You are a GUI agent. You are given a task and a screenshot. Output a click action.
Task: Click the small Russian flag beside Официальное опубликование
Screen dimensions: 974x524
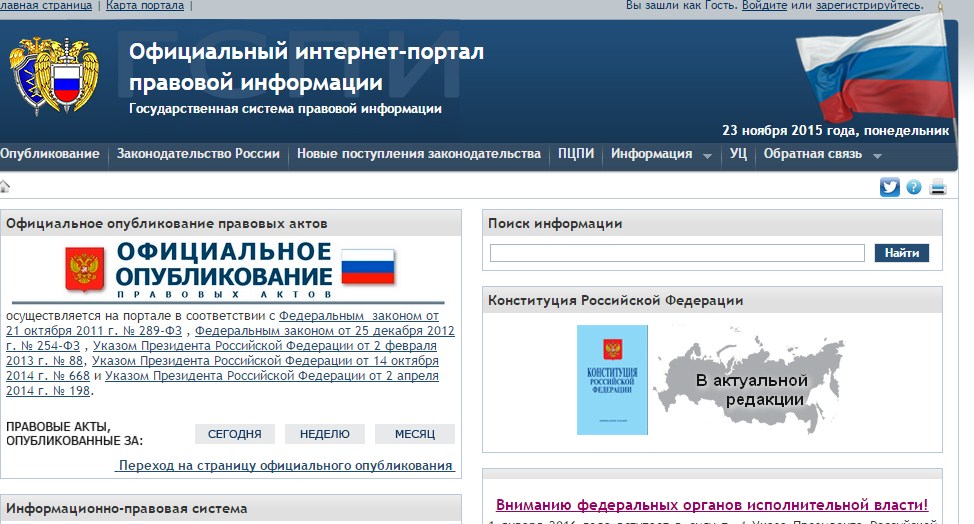click(x=368, y=266)
